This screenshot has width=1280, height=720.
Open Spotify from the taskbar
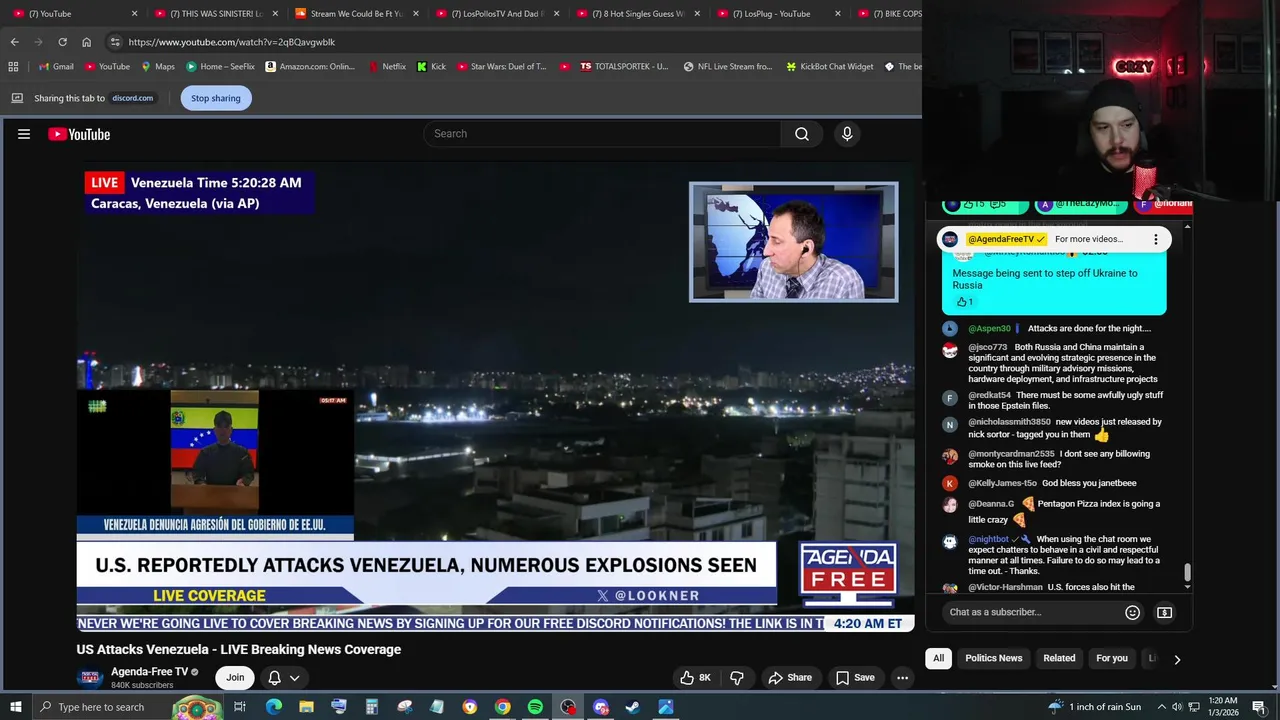click(535, 707)
